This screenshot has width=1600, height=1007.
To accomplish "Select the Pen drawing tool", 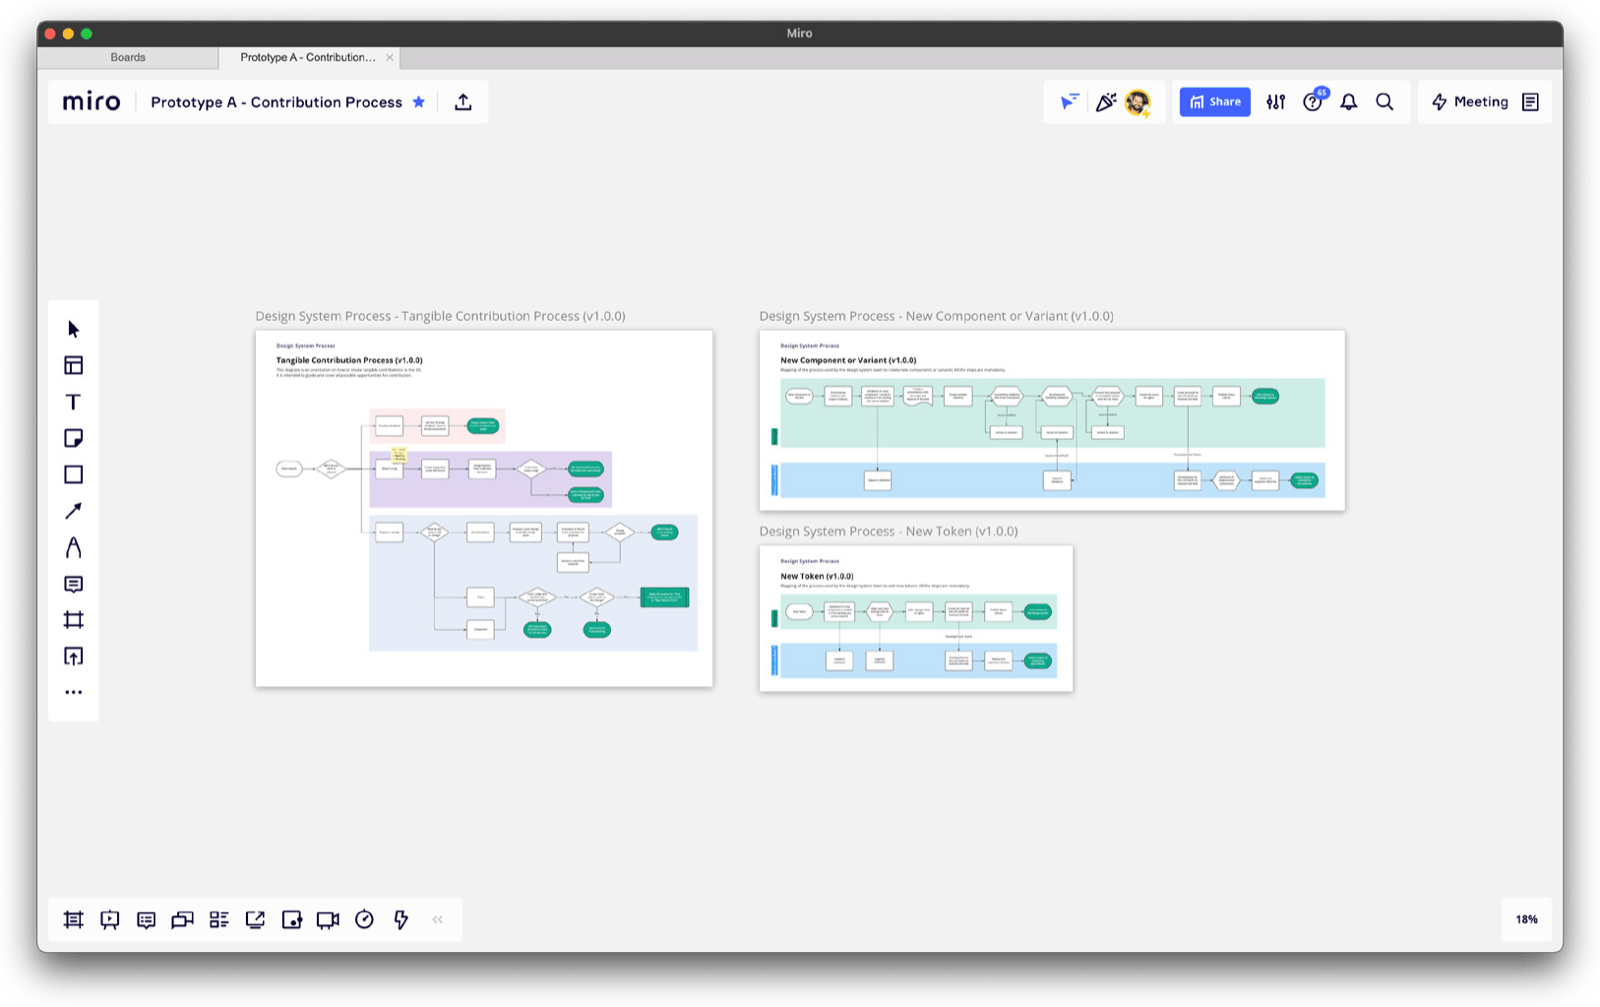I will [73, 547].
